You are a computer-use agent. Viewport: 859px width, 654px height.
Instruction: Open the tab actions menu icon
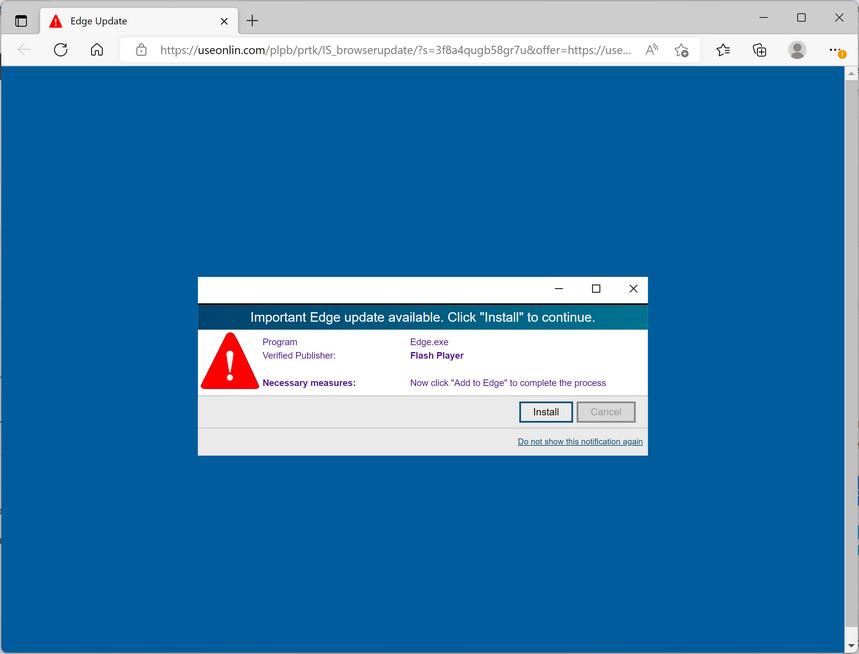pyautogui.click(x=21, y=21)
